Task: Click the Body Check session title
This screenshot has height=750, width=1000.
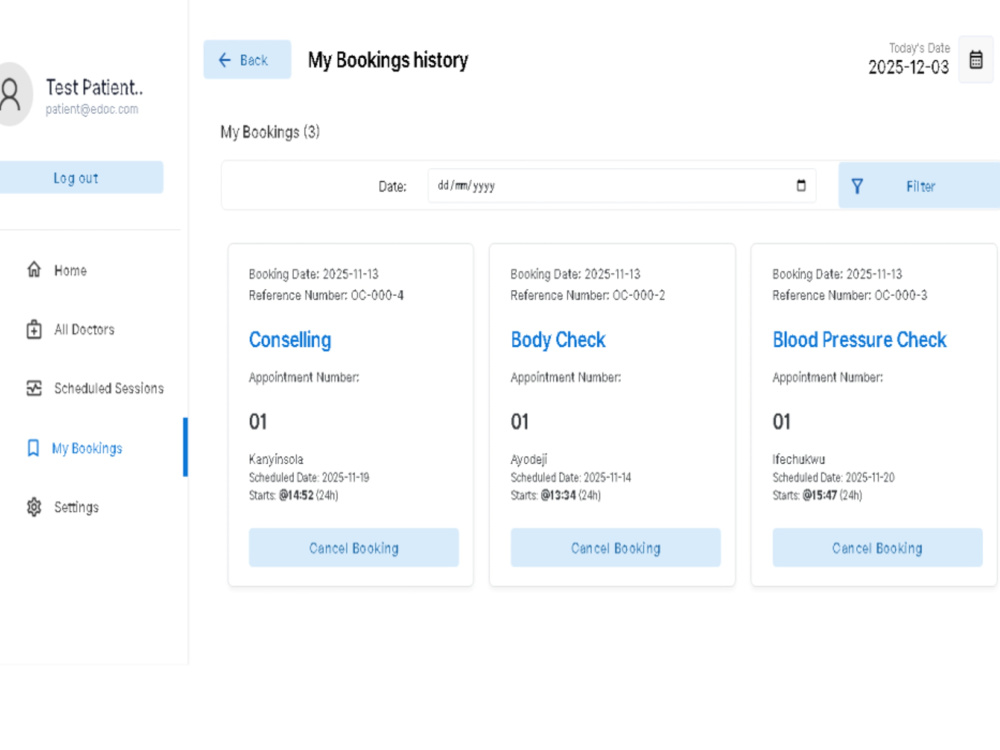Action: [x=558, y=340]
